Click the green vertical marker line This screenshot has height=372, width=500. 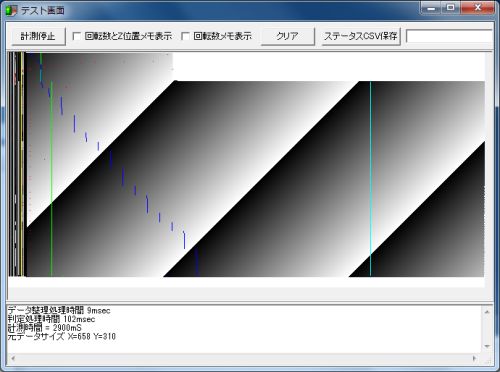click(51, 179)
